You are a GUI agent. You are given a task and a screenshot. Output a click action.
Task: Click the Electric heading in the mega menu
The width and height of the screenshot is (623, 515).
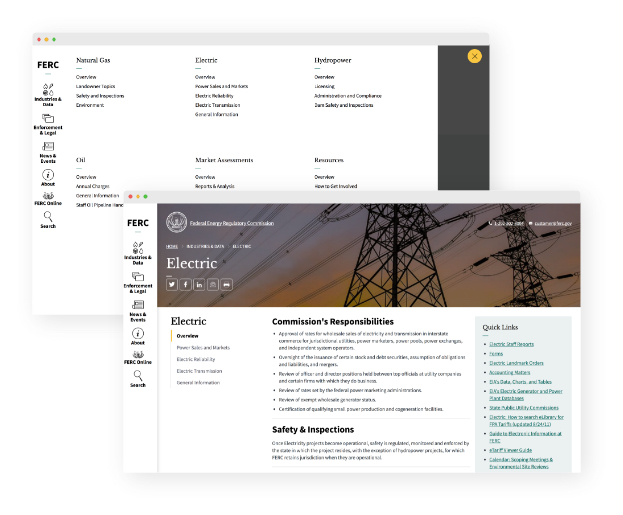[x=206, y=60]
